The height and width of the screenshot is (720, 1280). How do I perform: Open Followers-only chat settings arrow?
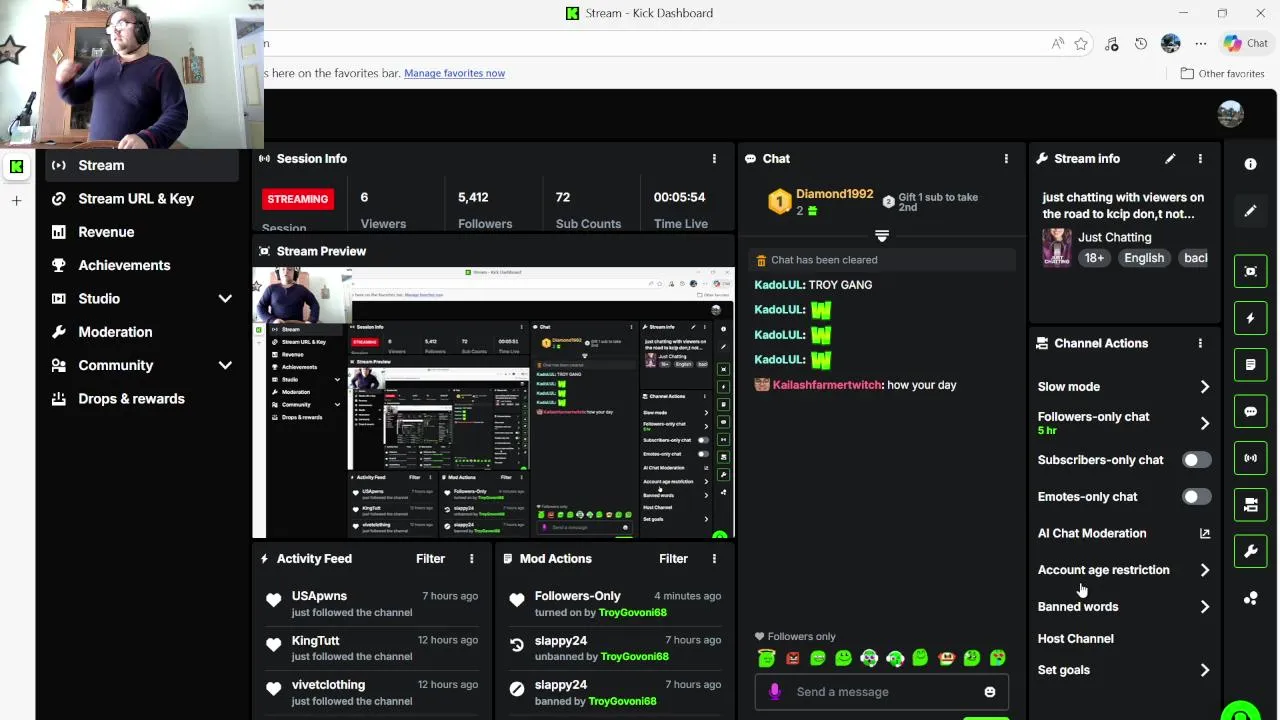pos(1204,423)
